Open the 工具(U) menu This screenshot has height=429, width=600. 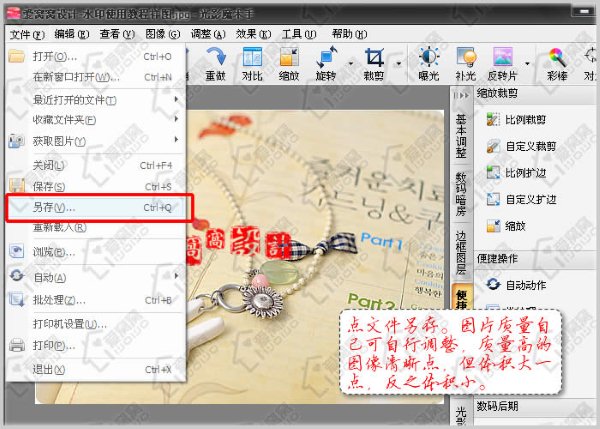(299, 34)
